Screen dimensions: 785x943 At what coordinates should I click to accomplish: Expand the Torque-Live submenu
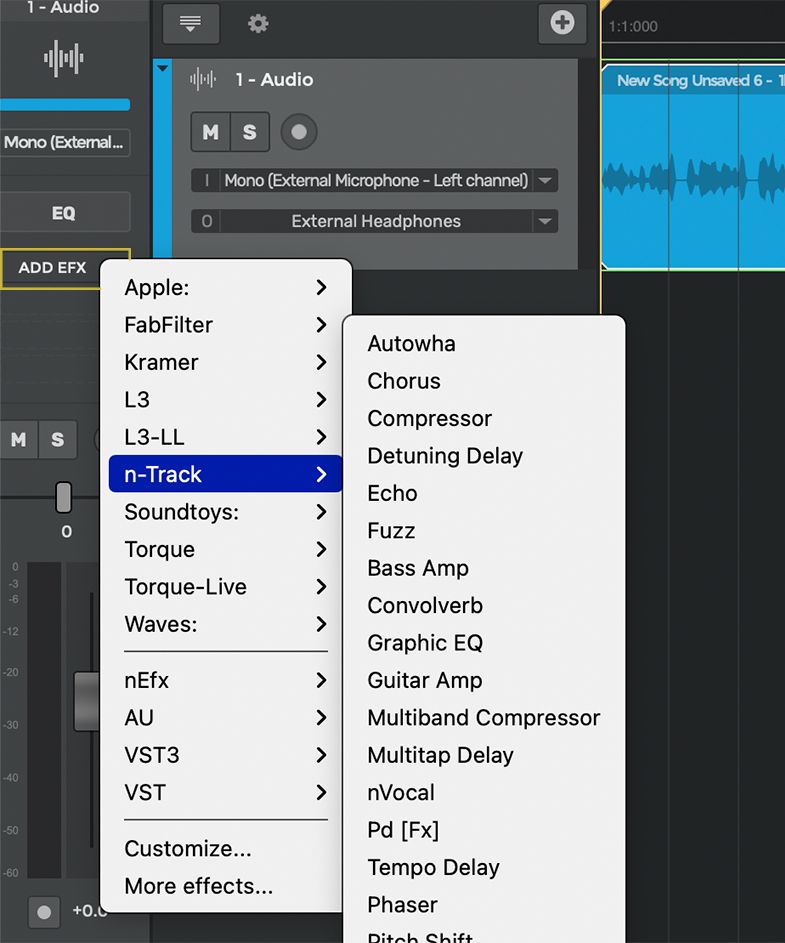[225, 586]
